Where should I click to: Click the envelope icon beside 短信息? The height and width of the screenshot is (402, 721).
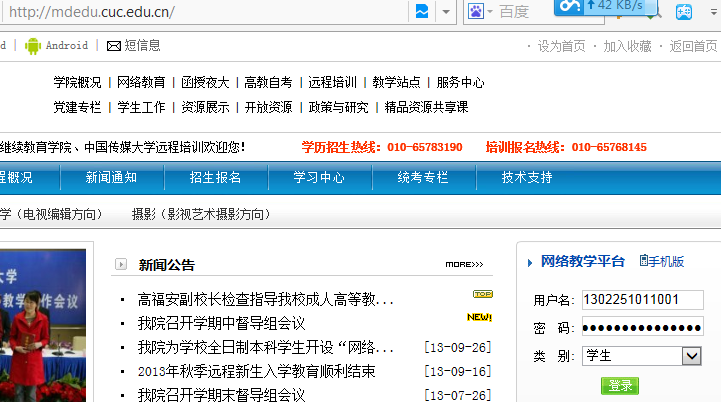pos(114,45)
